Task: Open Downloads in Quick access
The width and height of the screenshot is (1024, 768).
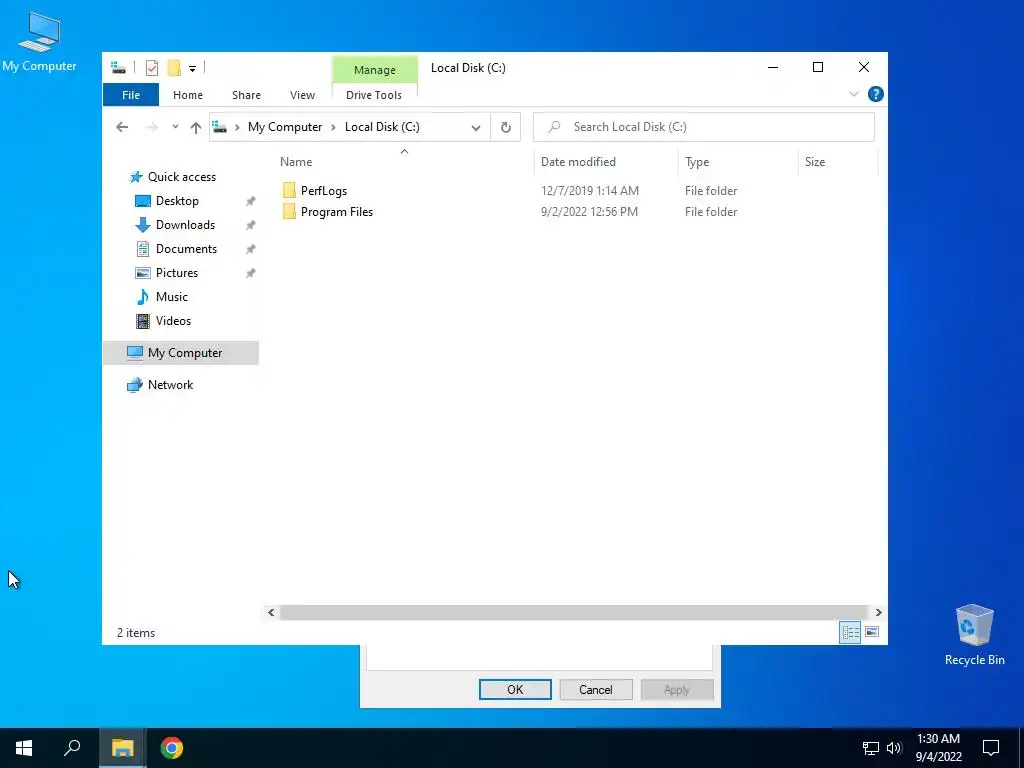Action: pyautogui.click(x=185, y=225)
